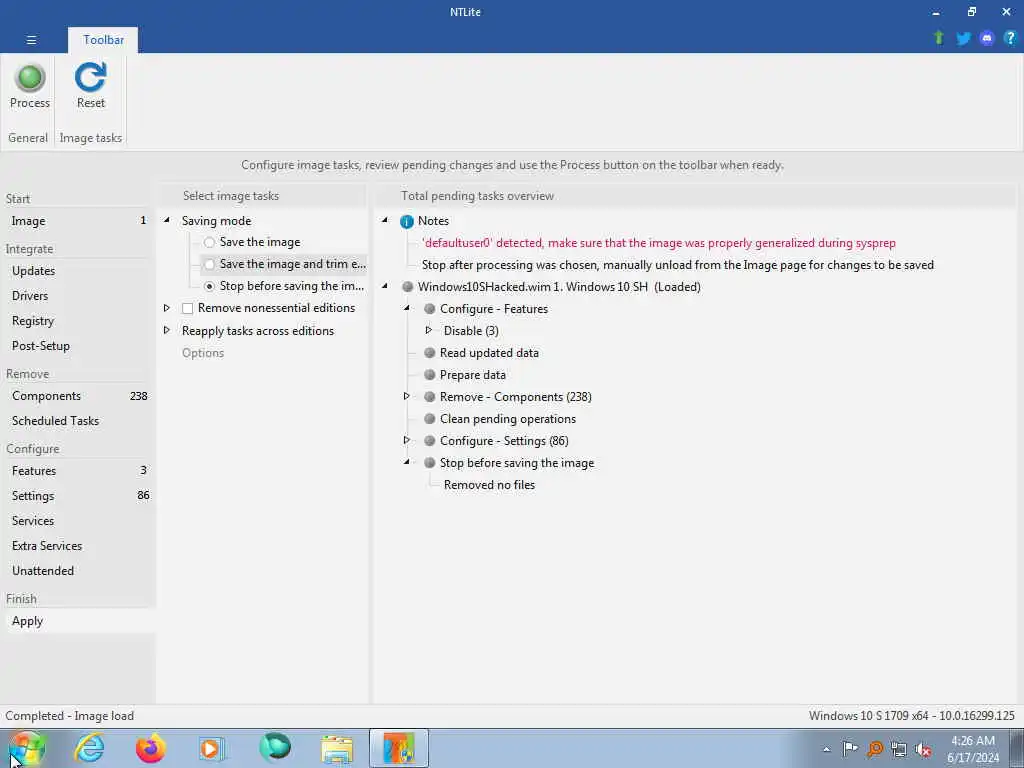Open the Image page in sidebar
This screenshot has height=768, width=1024.
(x=78, y=221)
